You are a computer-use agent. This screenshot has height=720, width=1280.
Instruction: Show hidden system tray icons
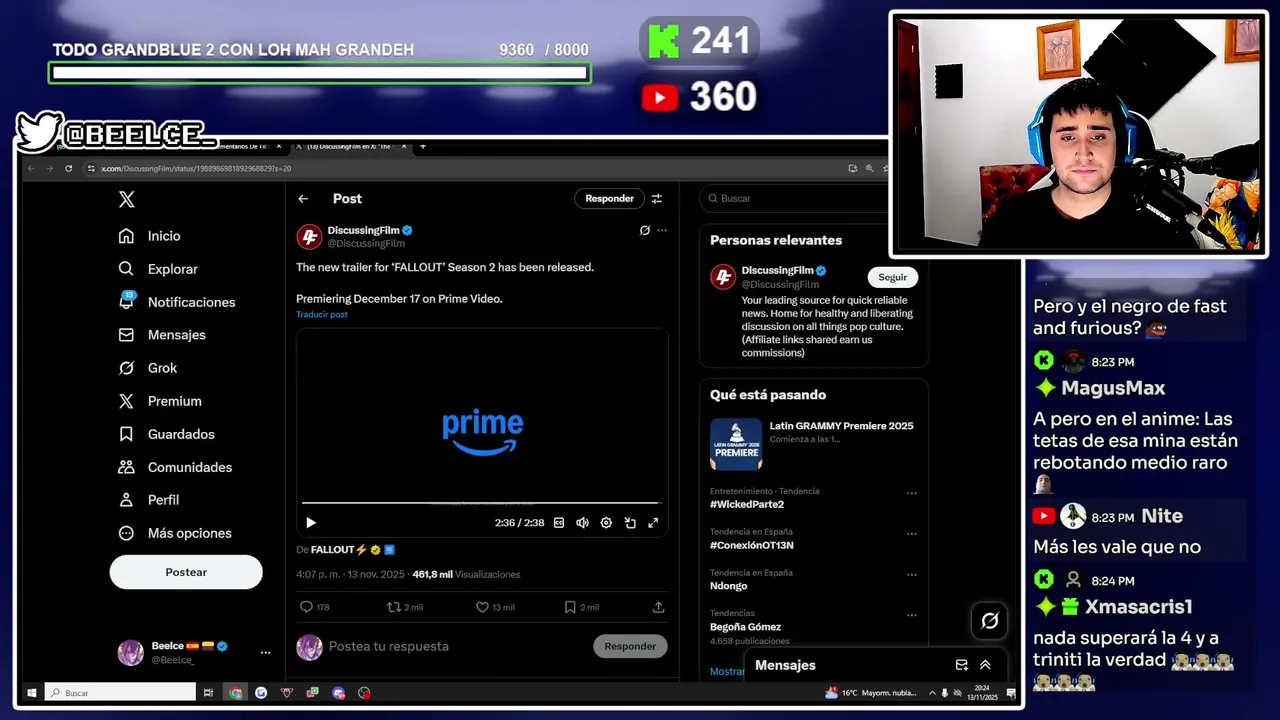(x=932, y=692)
